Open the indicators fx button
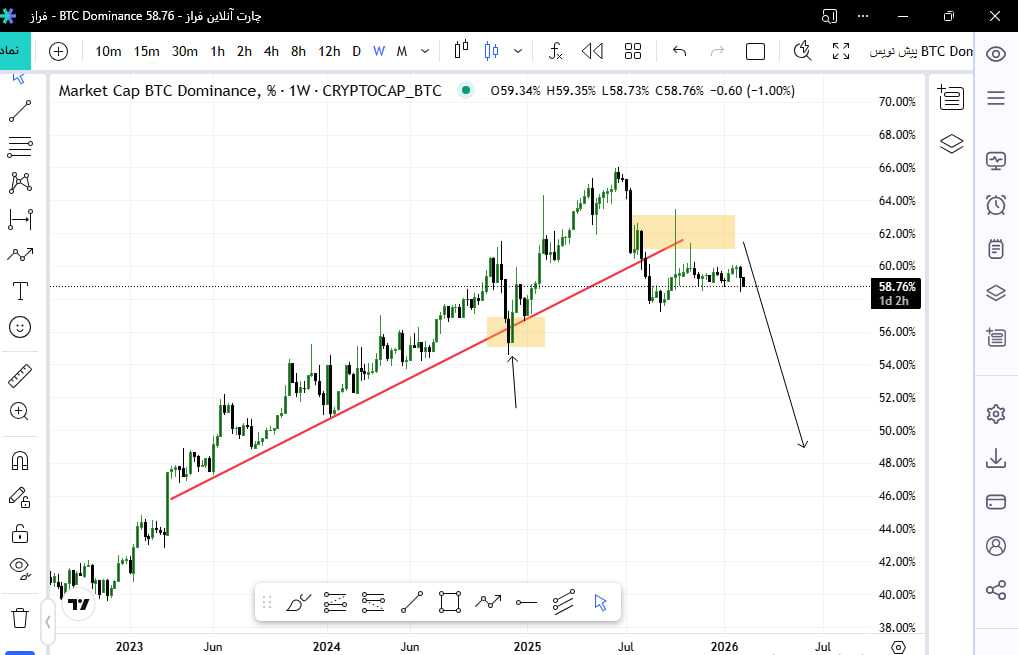 (x=555, y=51)
